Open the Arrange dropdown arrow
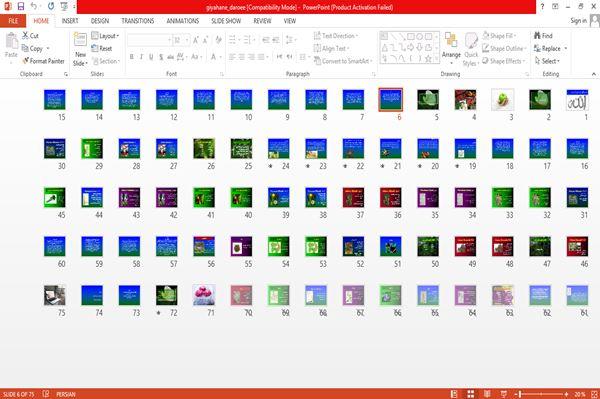The width and height of the screenshot is (600, 399). pyautogui.click(x=451, y=63)
